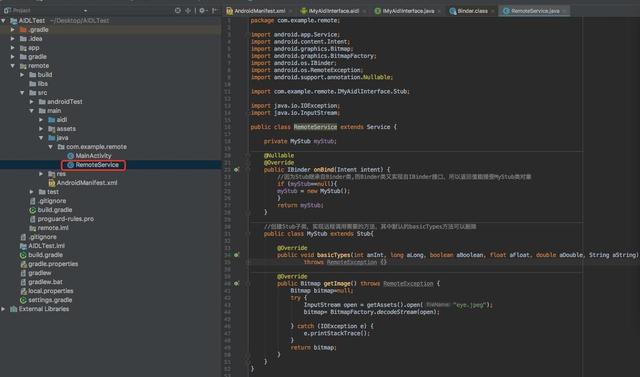Open the gradle.properties file
Image resolution: width=640 pixels, height=377 pixels.
coord(49,264)
